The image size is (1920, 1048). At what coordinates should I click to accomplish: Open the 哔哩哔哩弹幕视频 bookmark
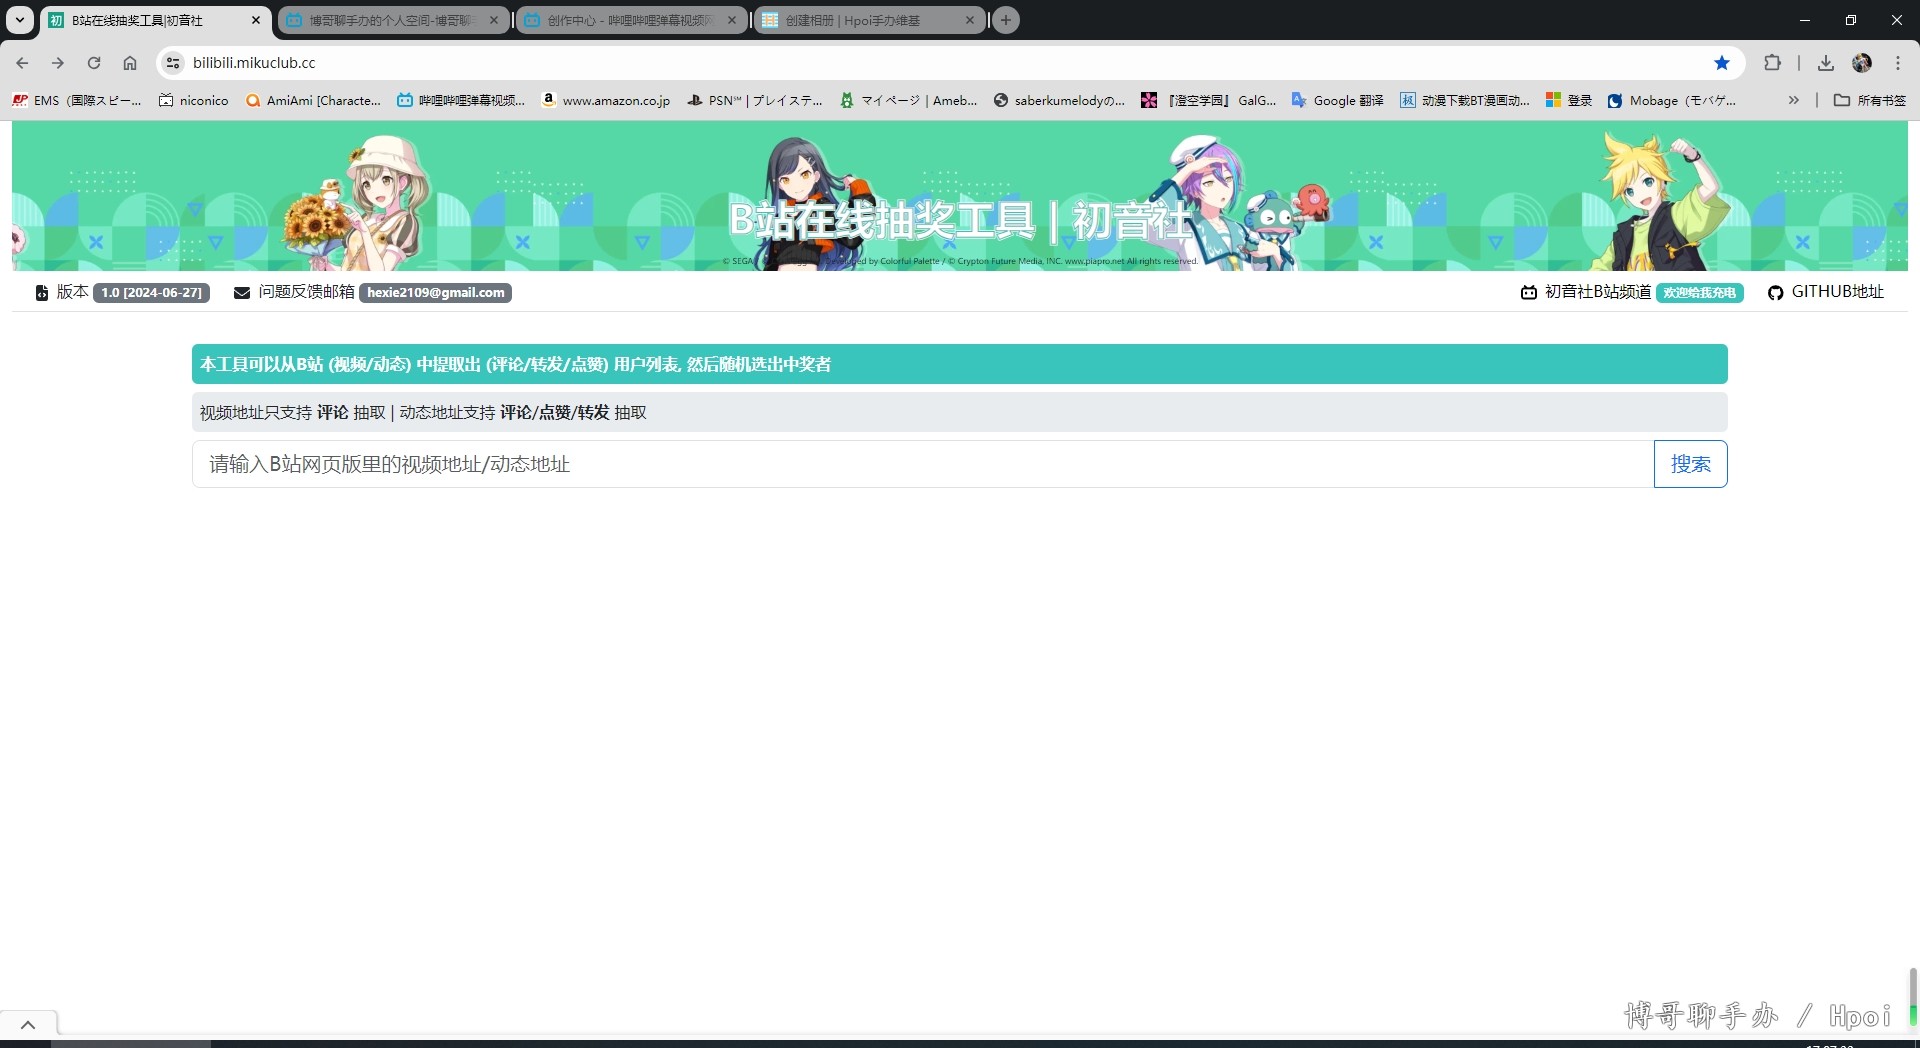(x=461, y=100)
